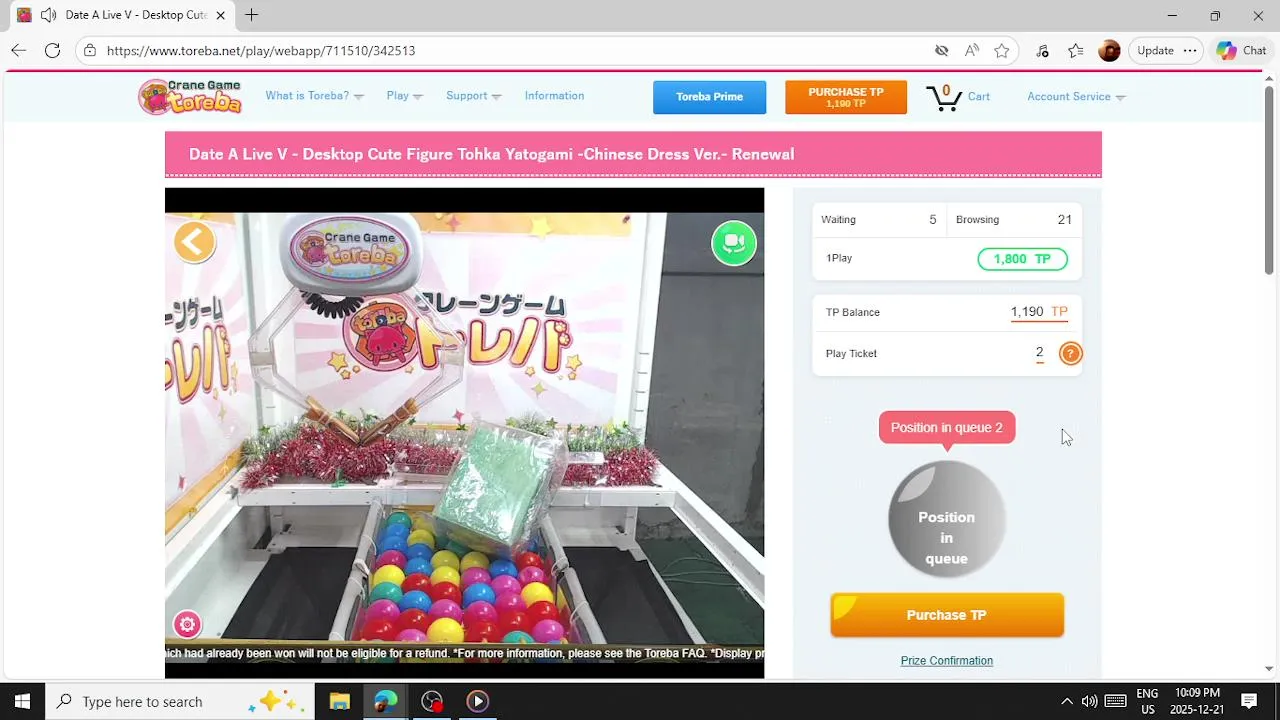Go back using the orange arrow on video

pos(194,241)
